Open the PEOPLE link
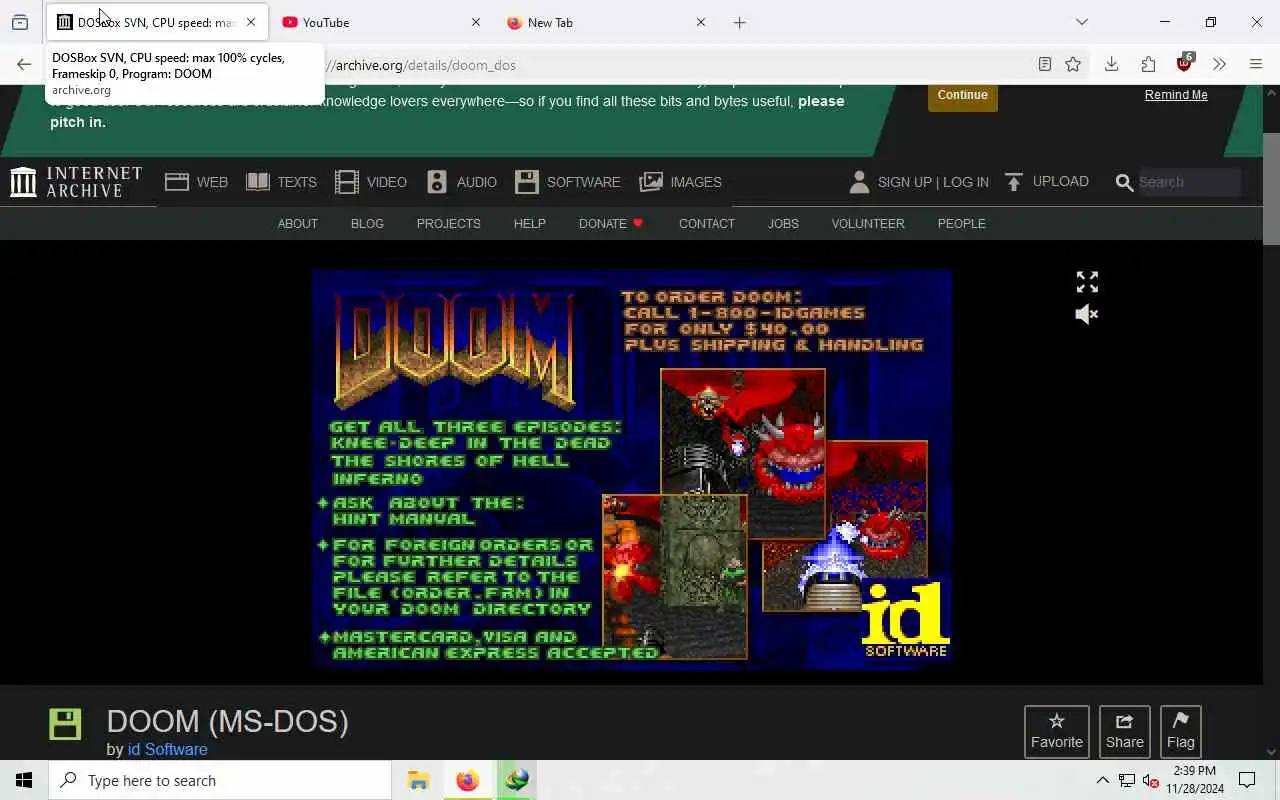The image size is (1280, 800). [962, 223]
